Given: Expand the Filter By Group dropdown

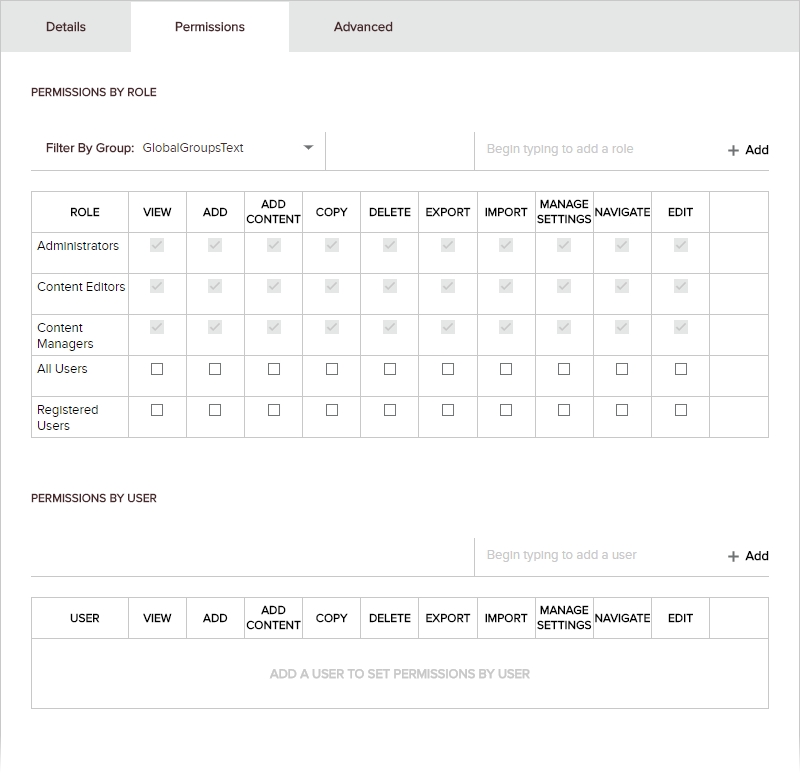Looking at the screenshot, I should [308, 148].
